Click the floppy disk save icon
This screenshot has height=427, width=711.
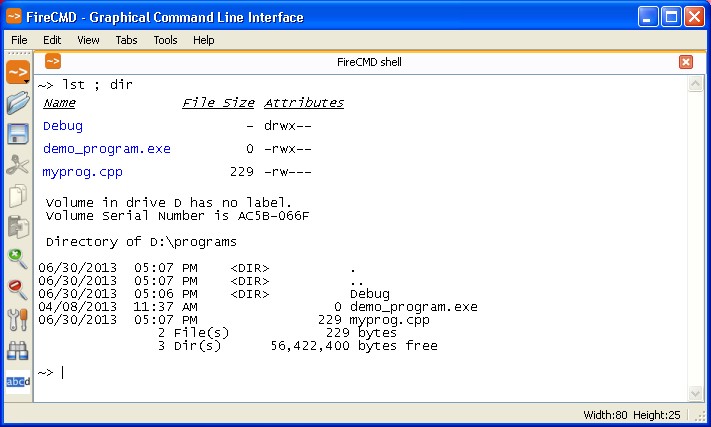[18, 134]
